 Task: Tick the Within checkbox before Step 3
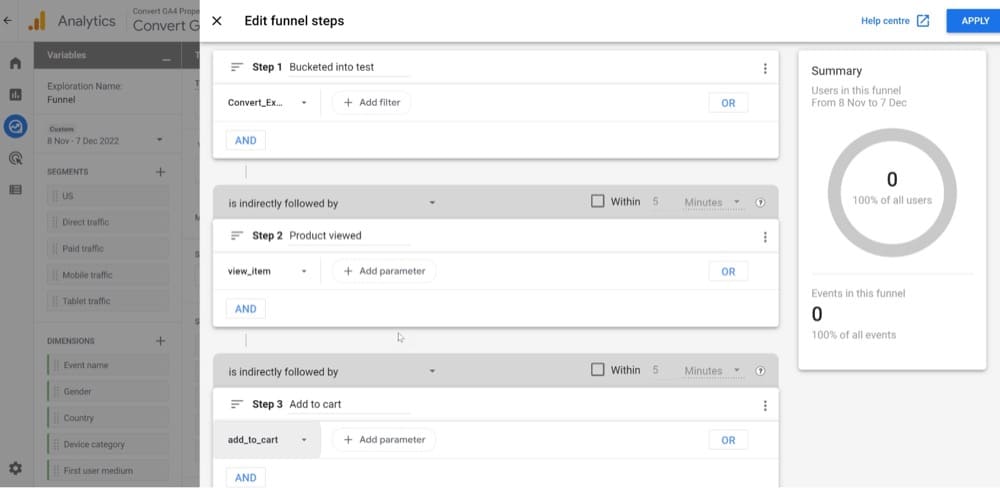(x=598, y=370)
